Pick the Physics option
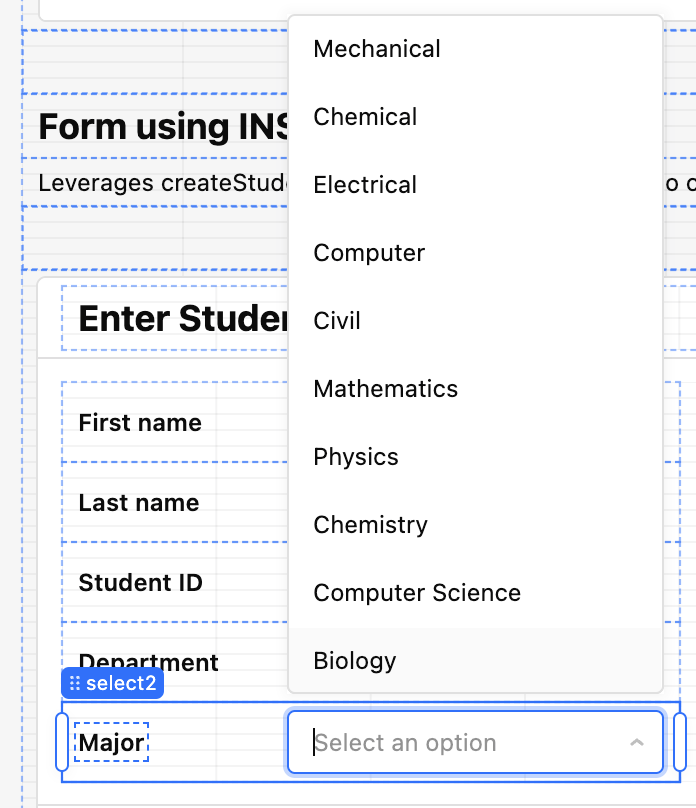Image resolution: width=696 pixels, height=808 pixels. point(475,457)
